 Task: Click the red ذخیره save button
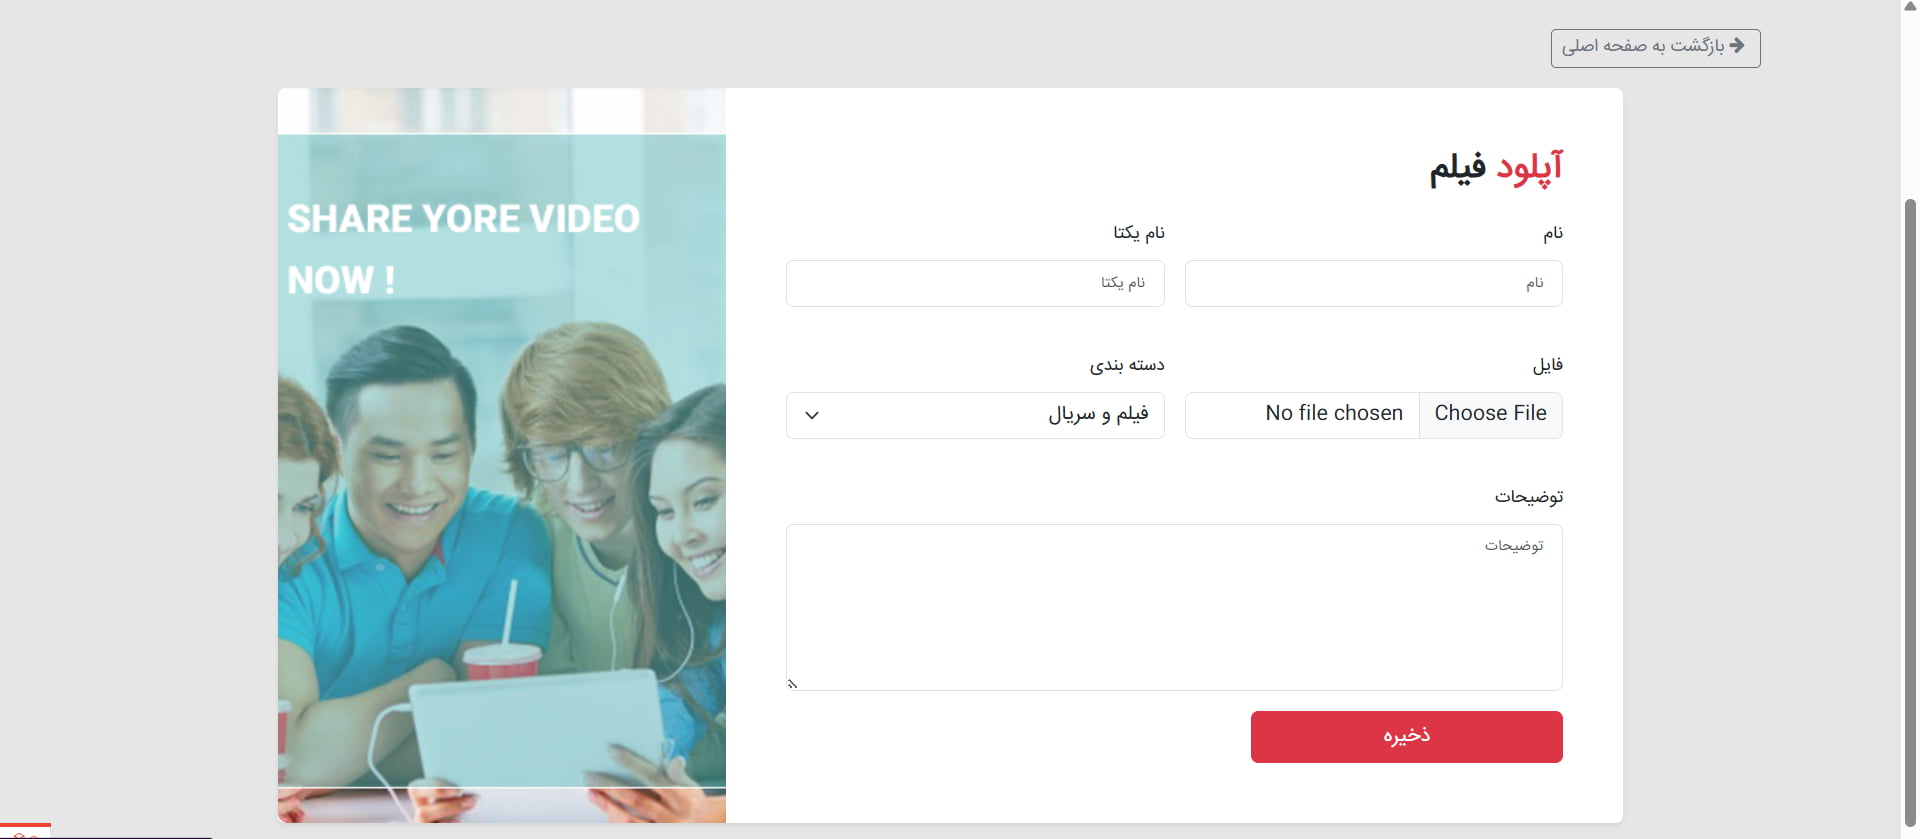coord(1406,737)
